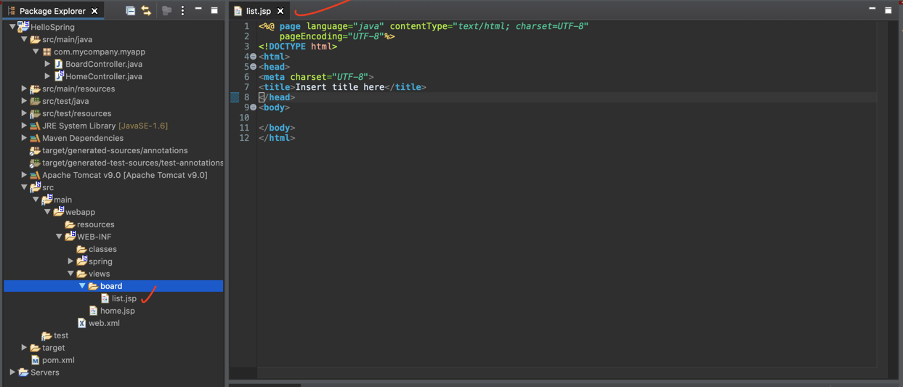The image size is (904, 388).
Task: Click the marker in the line 8 gutter
Action: (x=235, y=97)
